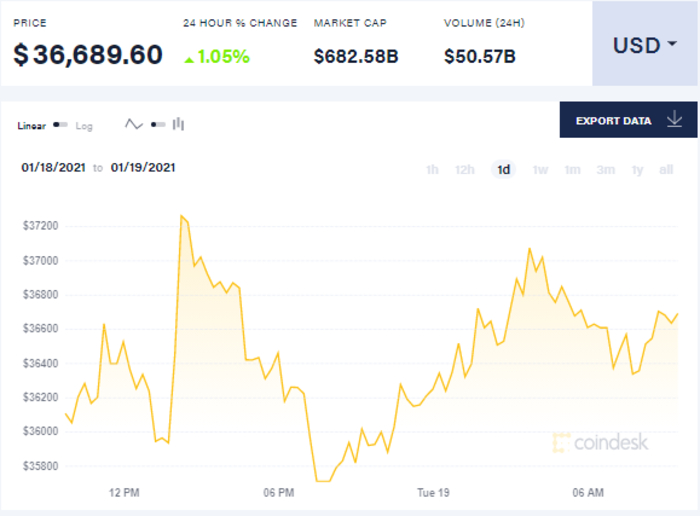
Task: Click the green 24-hour change up arrow
Action: pos(188,58)
